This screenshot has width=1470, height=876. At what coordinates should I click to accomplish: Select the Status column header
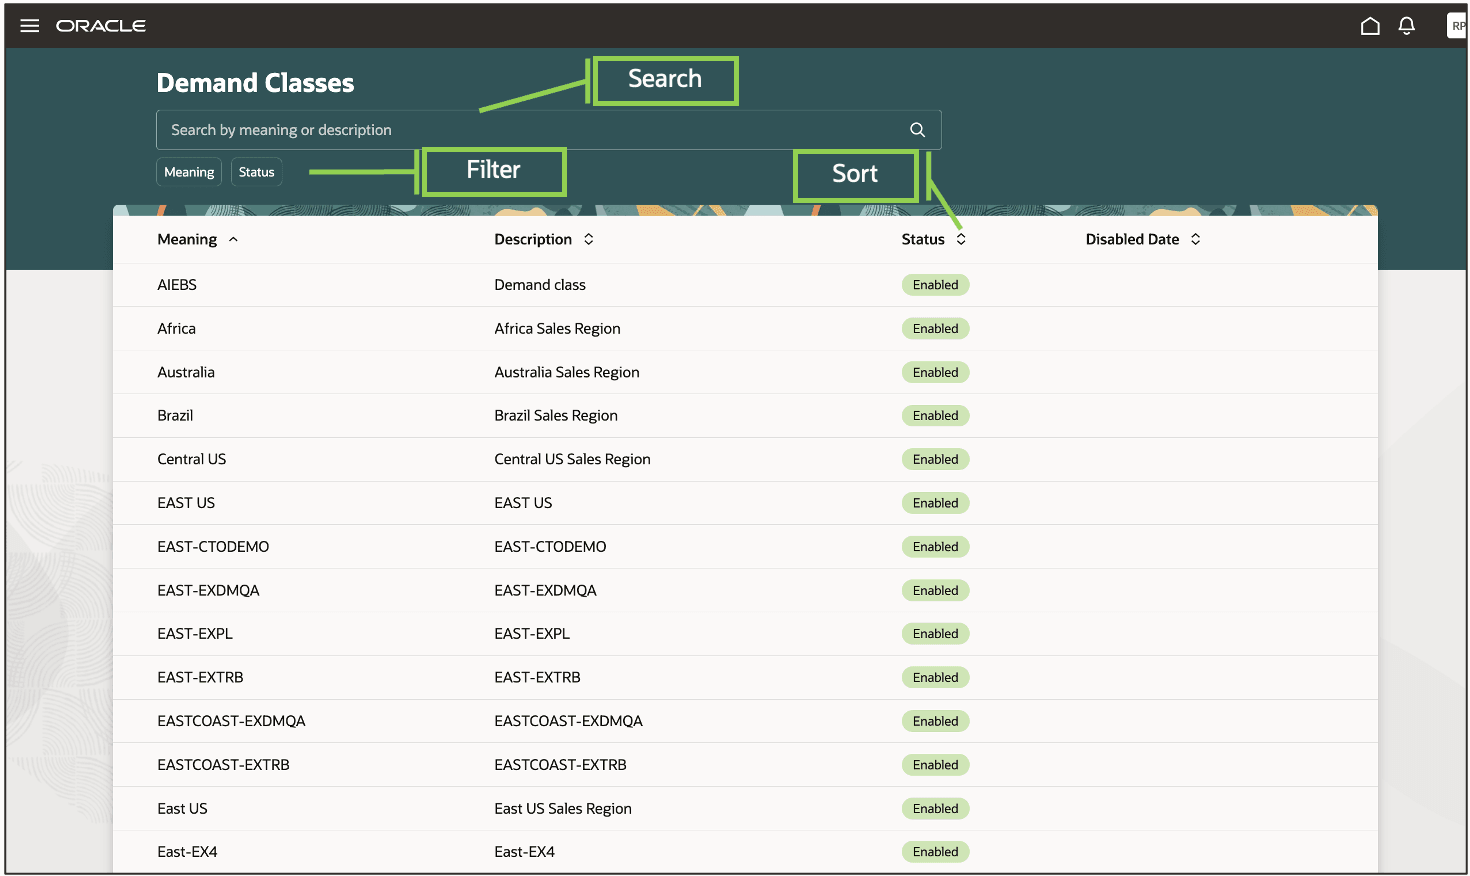(922, 239)
